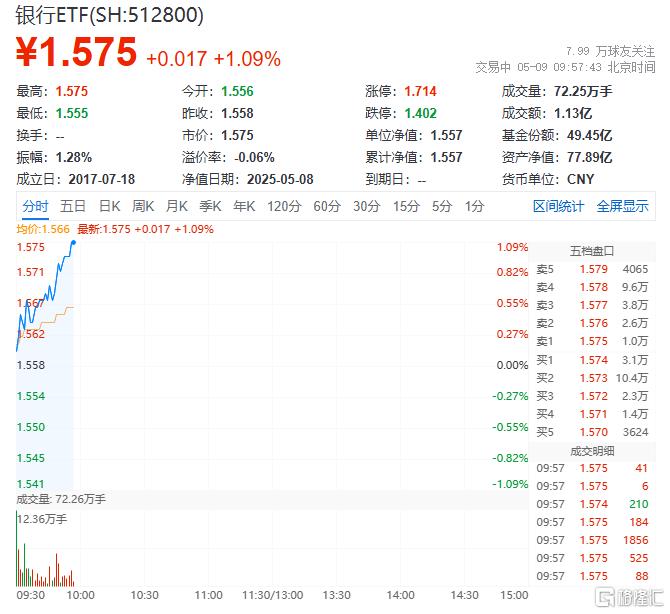Click the 成立日 2017-07-18 value
This screenshot has width=670, height=614.
102,179
